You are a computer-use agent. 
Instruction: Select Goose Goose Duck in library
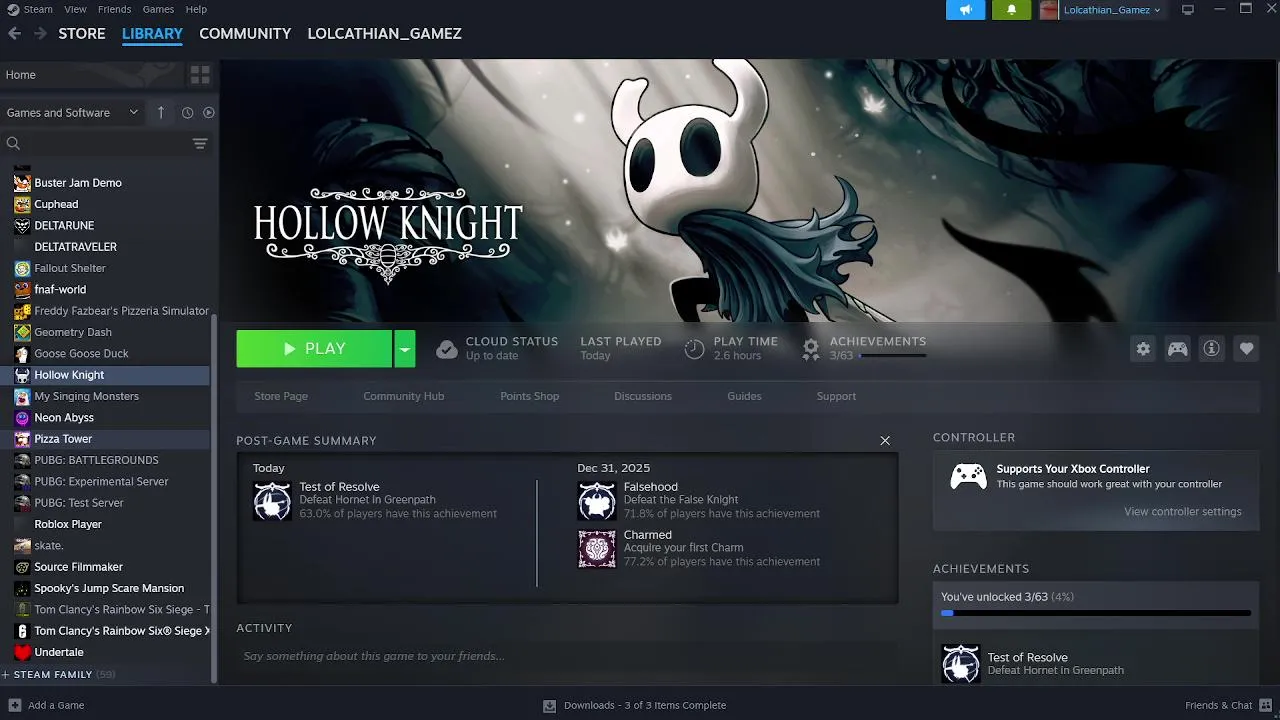coord(106,354)
